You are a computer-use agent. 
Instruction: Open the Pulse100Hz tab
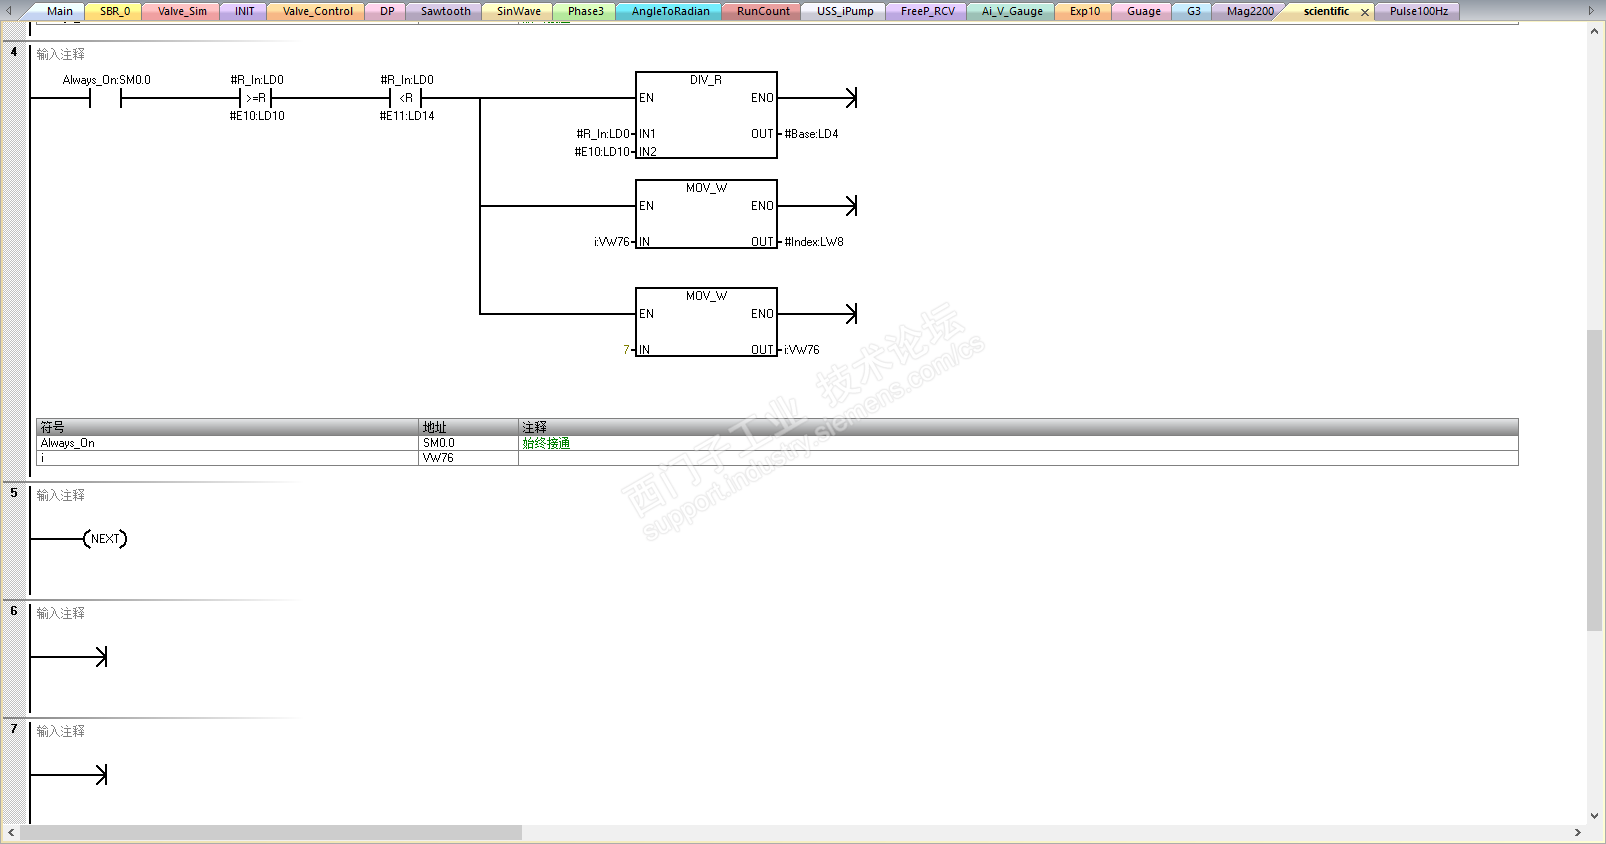pyautogui.click(x=1418, y=11)
